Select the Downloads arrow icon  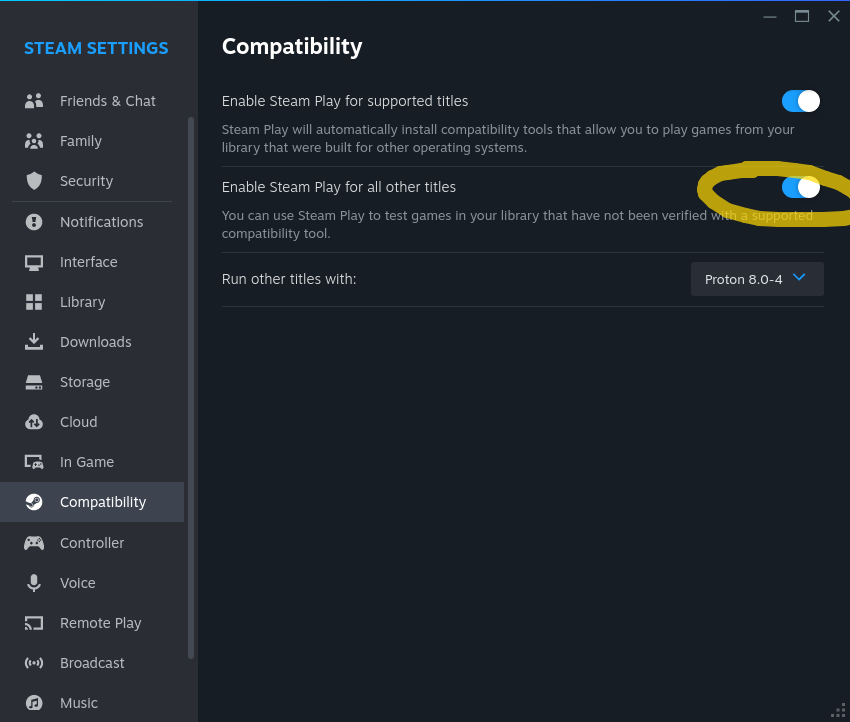33,341
